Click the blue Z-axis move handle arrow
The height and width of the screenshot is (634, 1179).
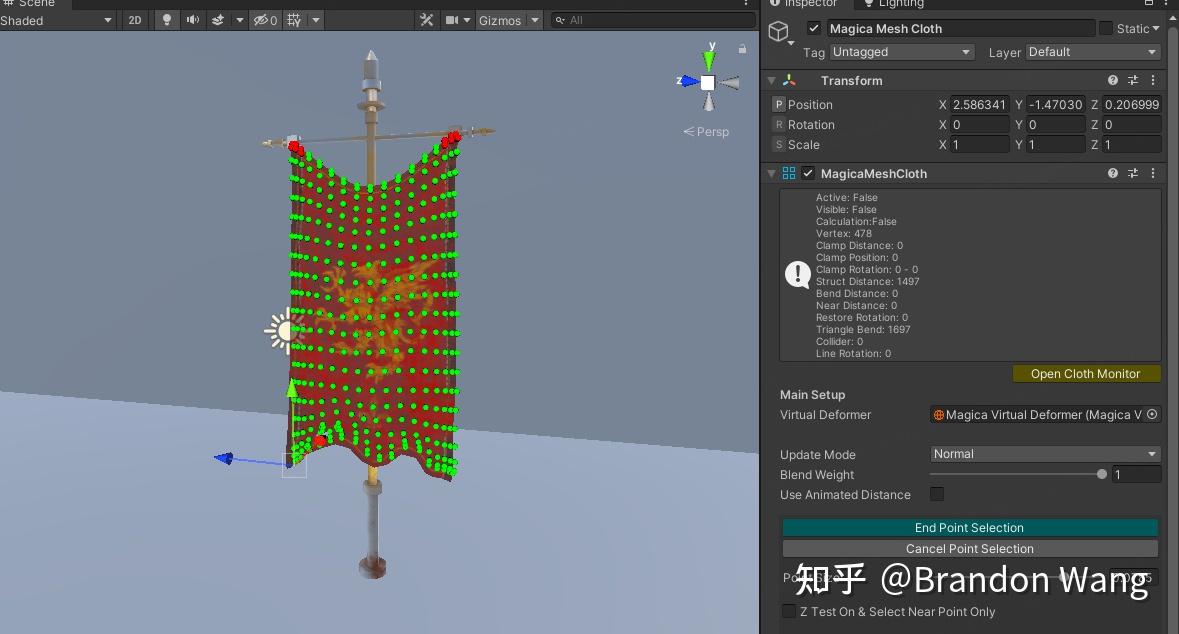pyautogui.click(x=224, y=458)
